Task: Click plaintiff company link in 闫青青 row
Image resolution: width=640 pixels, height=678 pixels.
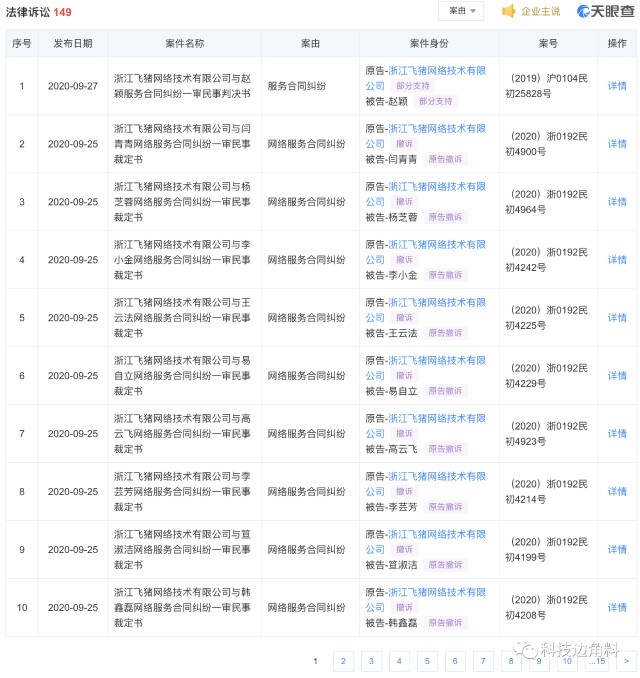Action: click(x=437, y=128)
